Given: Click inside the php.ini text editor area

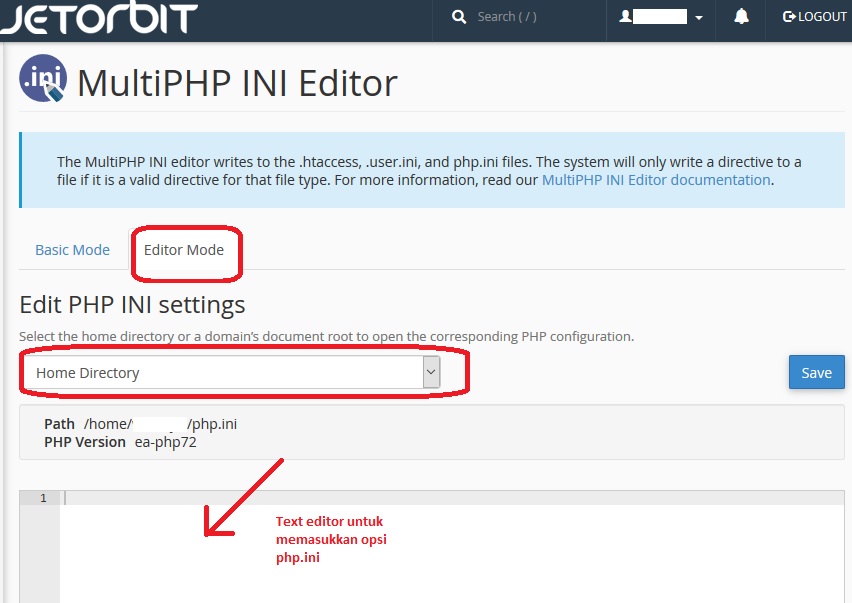Looking at the screenshot, I should click(x=452, y=549).
